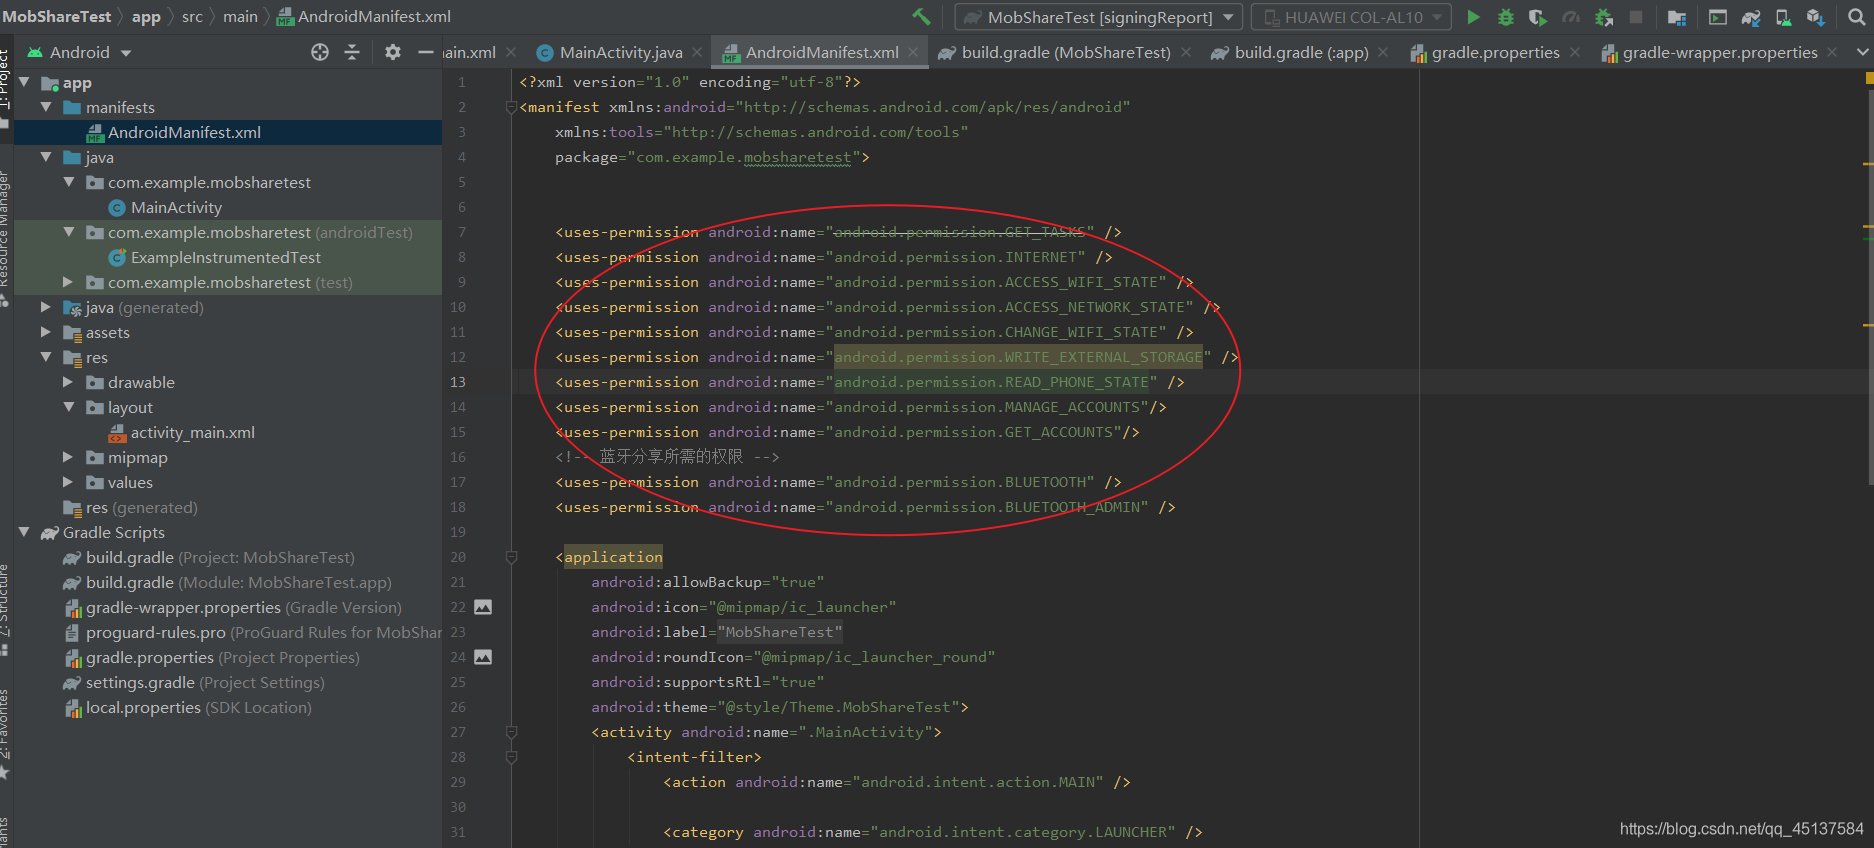Hide the Project panel with minus icon

tap(425, 52)
